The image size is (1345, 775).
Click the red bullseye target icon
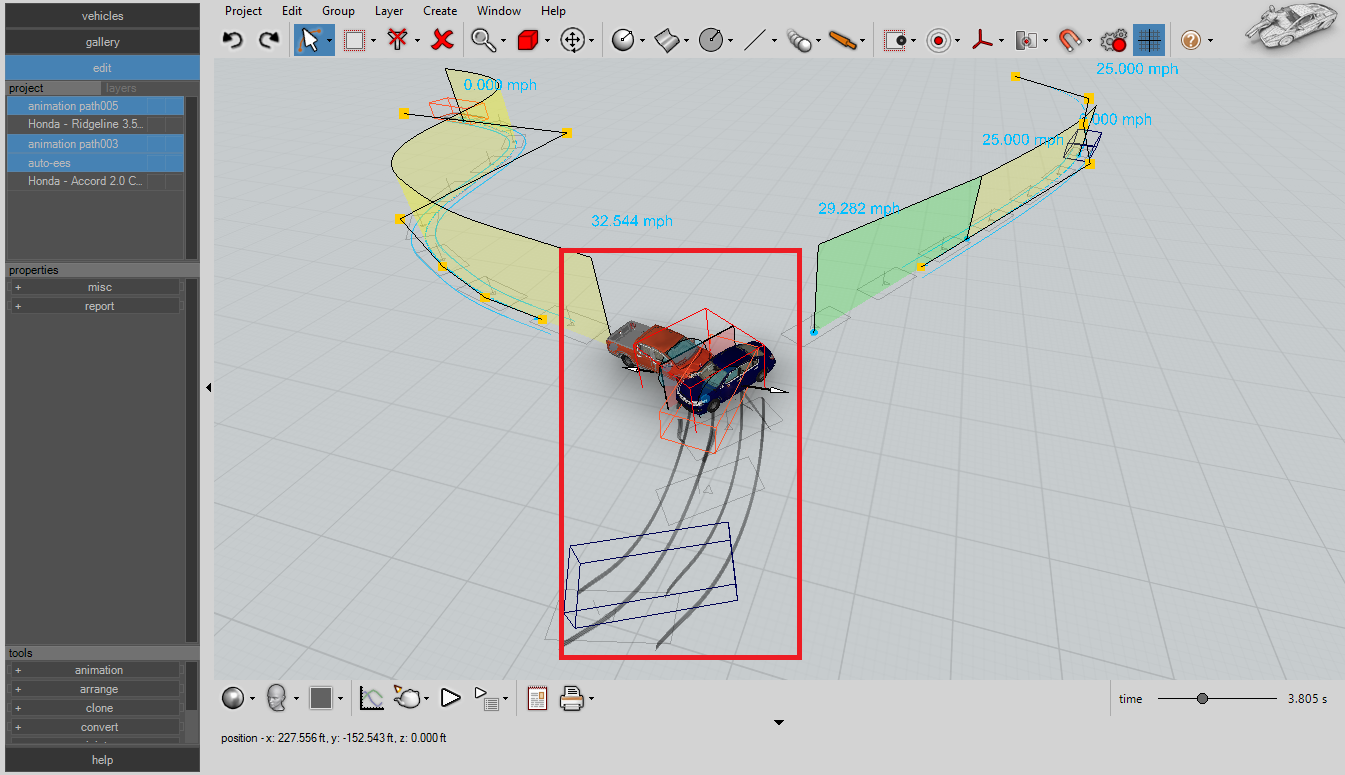pyautogui.click(x=938, y=40)
